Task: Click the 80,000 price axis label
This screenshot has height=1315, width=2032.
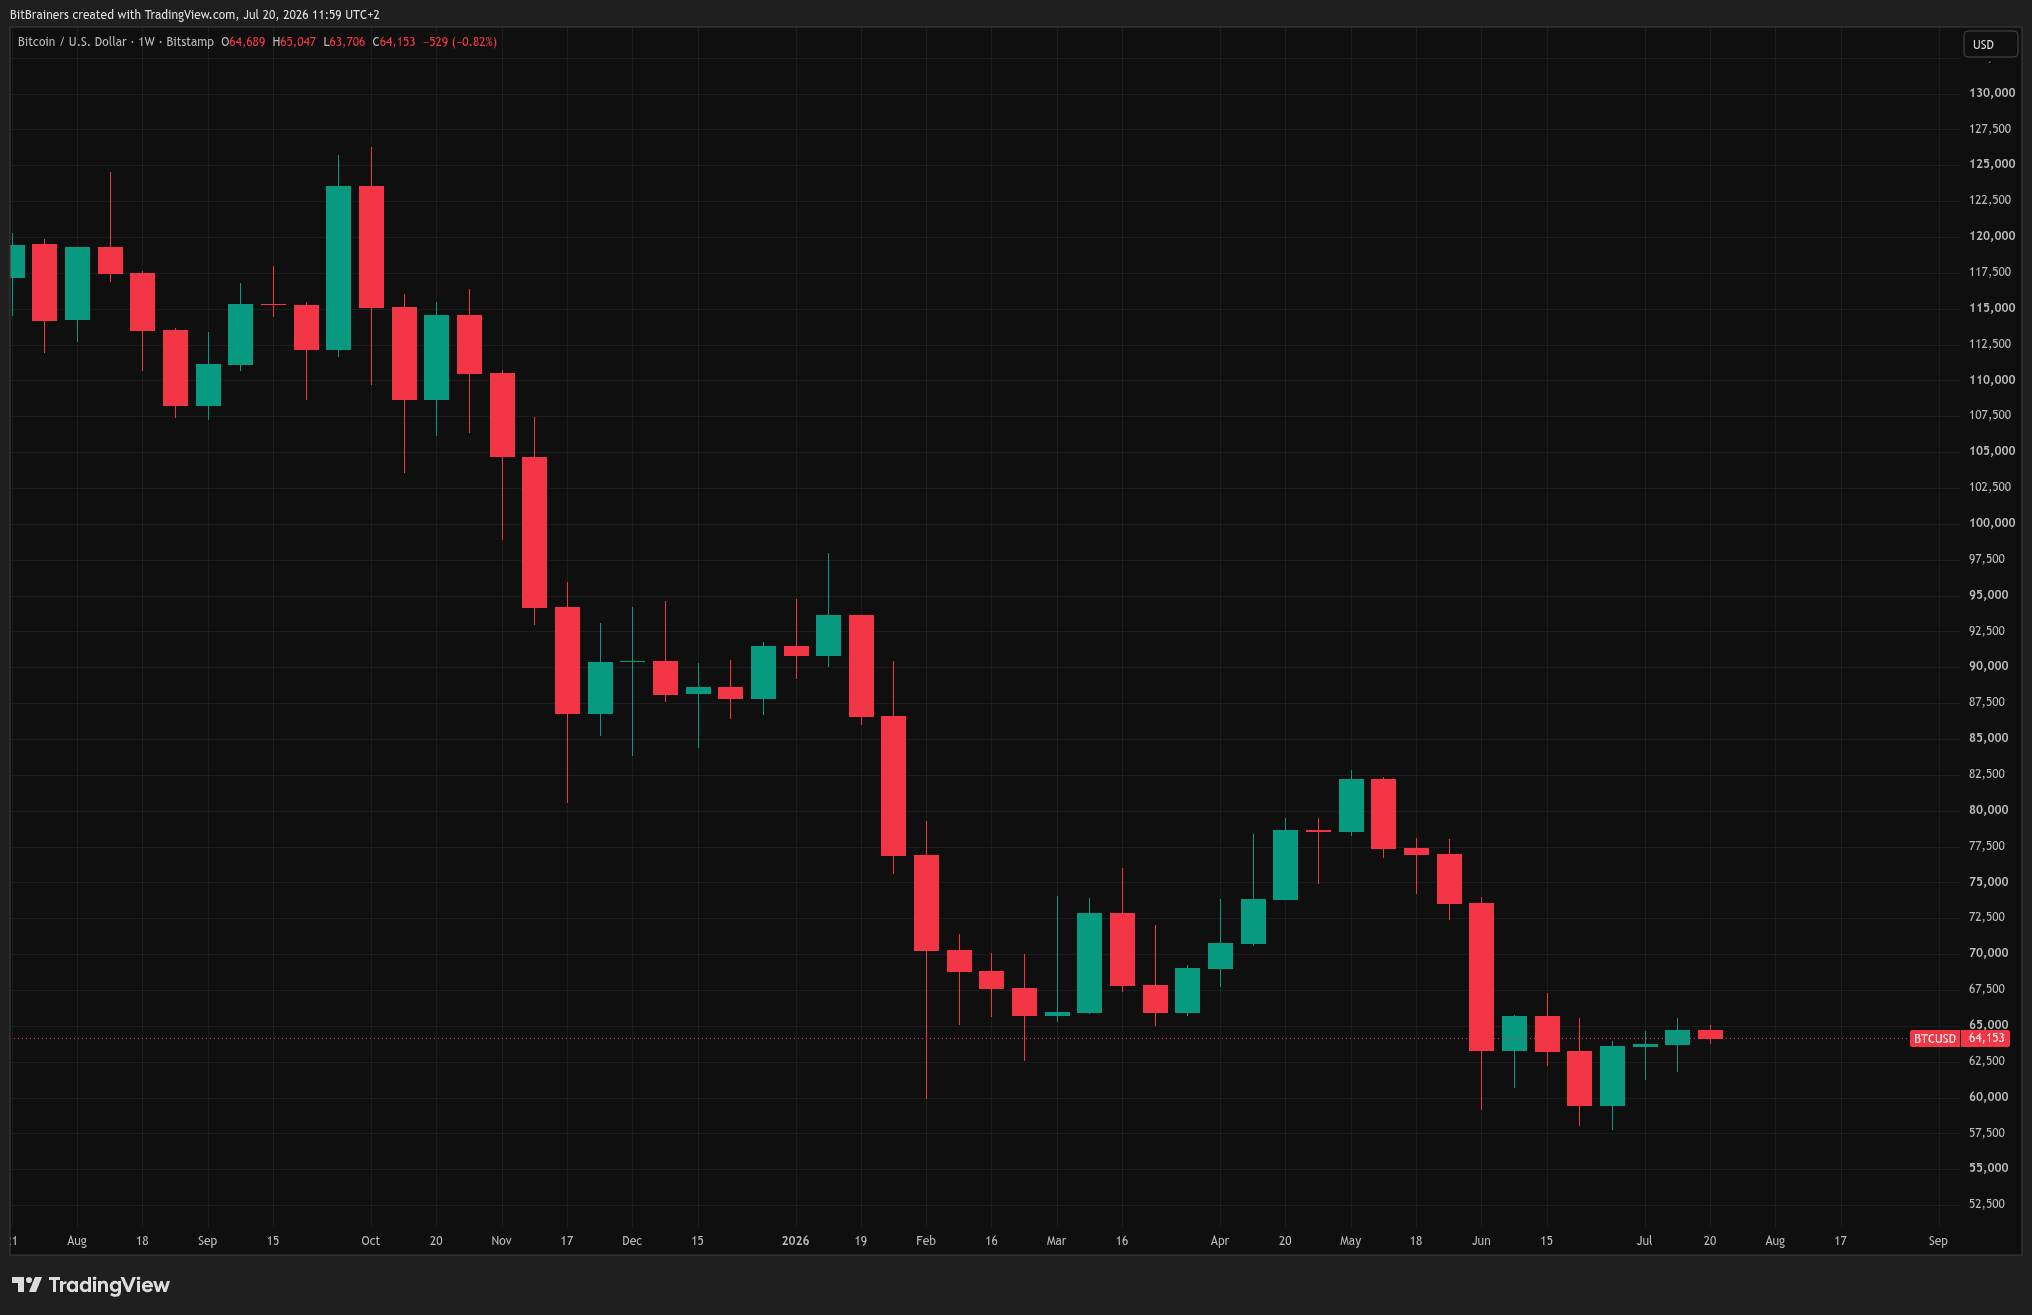Action: pos(1989,810)
